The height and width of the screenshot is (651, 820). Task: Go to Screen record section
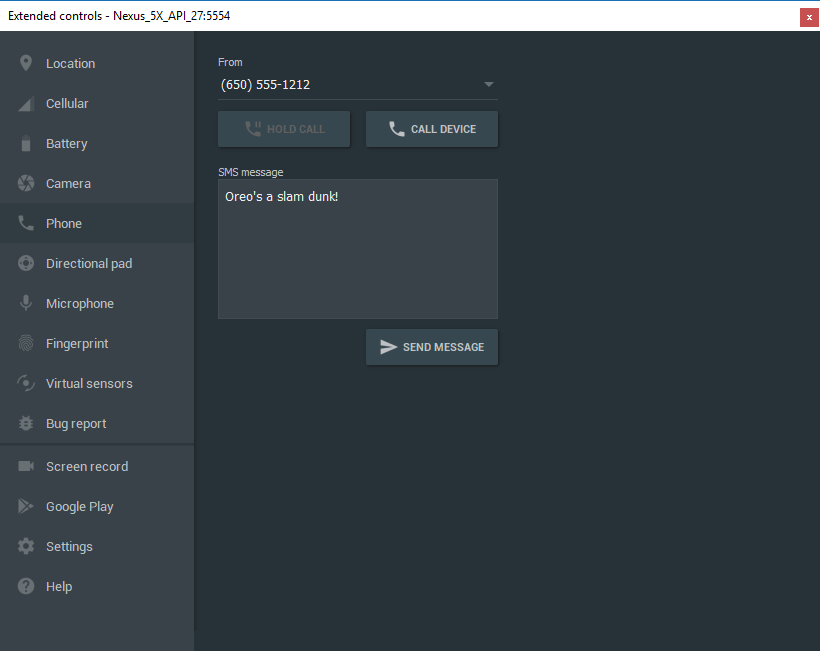97,466
